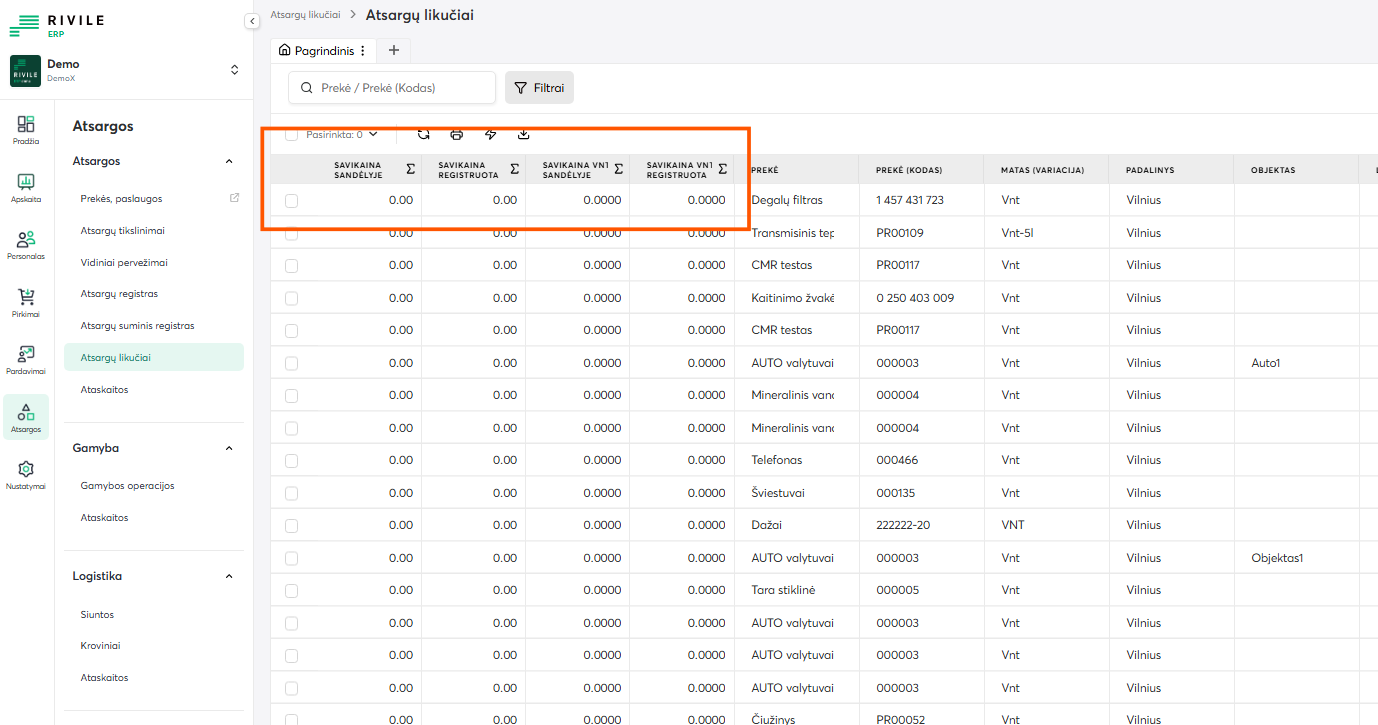Select the Telefonas row checkbox
This screenshot has width=1378, height=725.
pos(291,461)
